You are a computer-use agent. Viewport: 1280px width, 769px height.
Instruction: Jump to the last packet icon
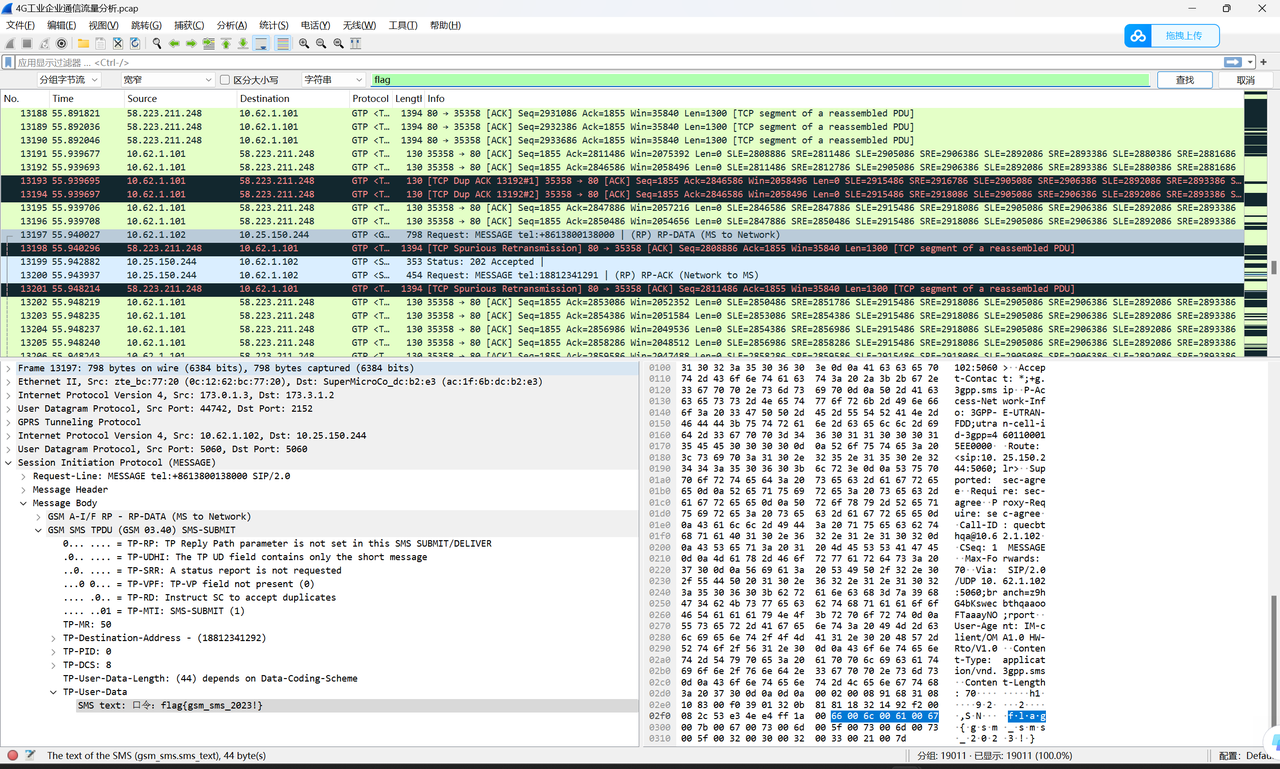[x=243, y=43]
